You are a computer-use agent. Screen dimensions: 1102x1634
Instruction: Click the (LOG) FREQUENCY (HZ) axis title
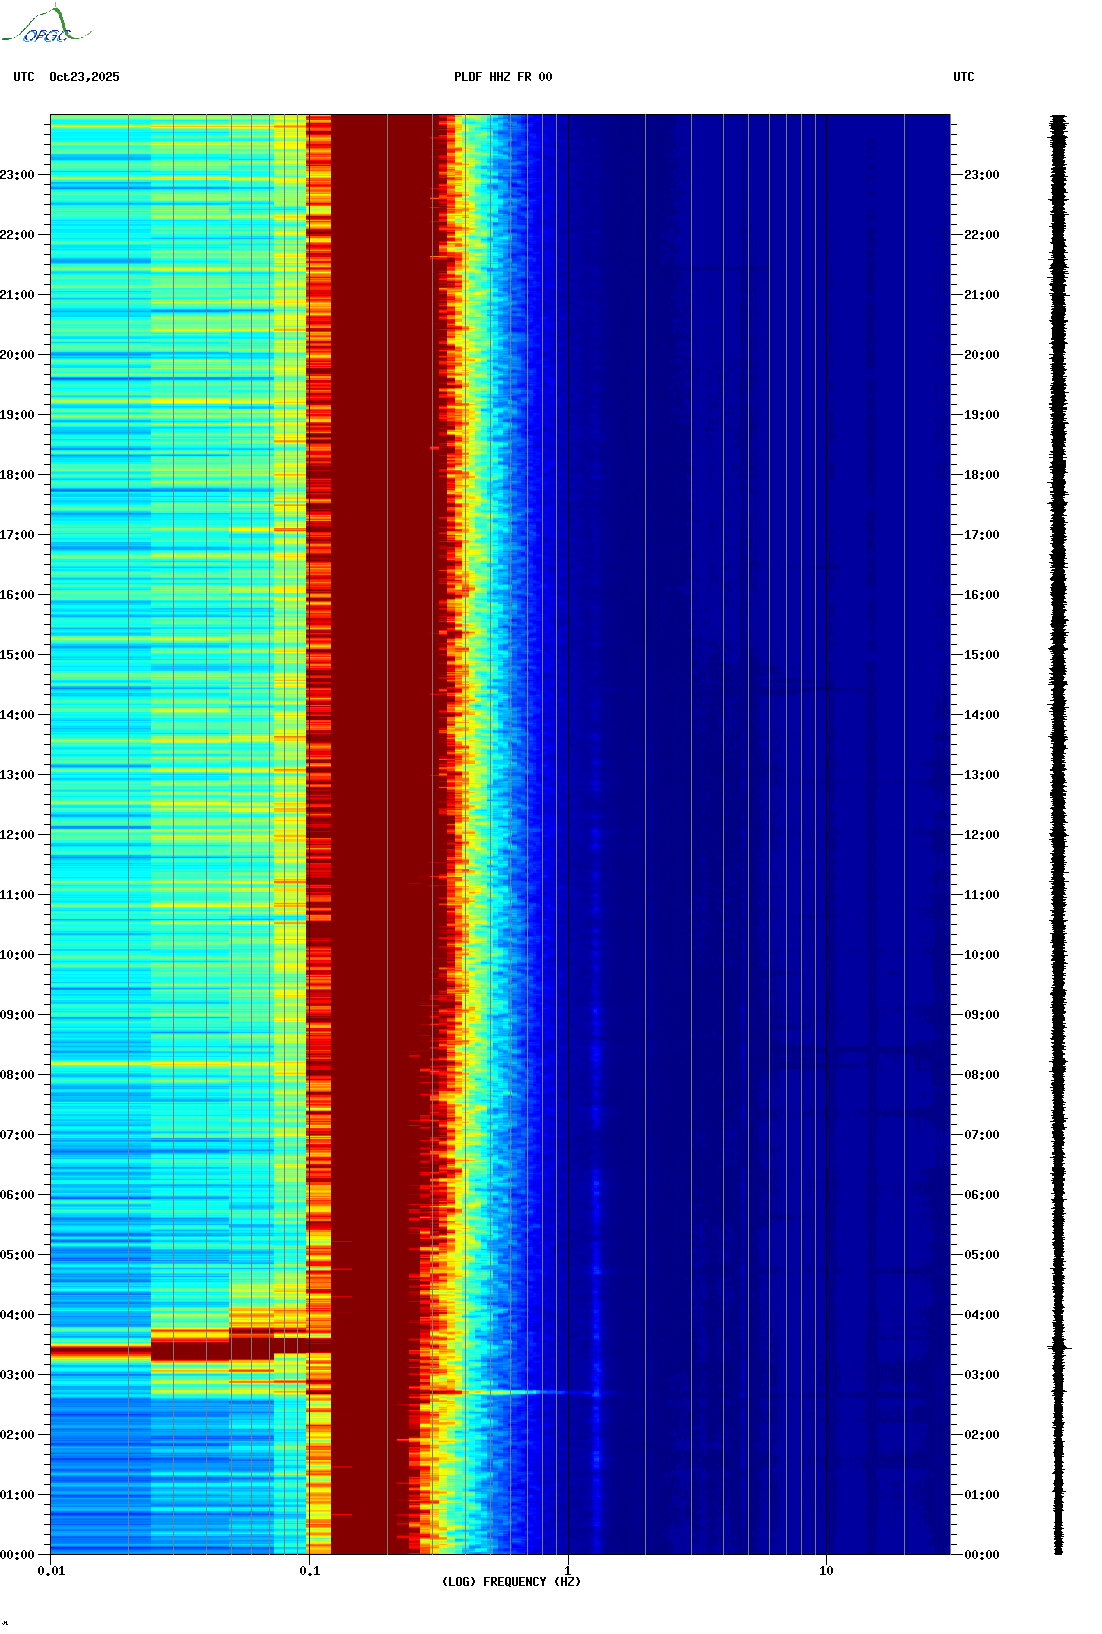coord(511,1582)
